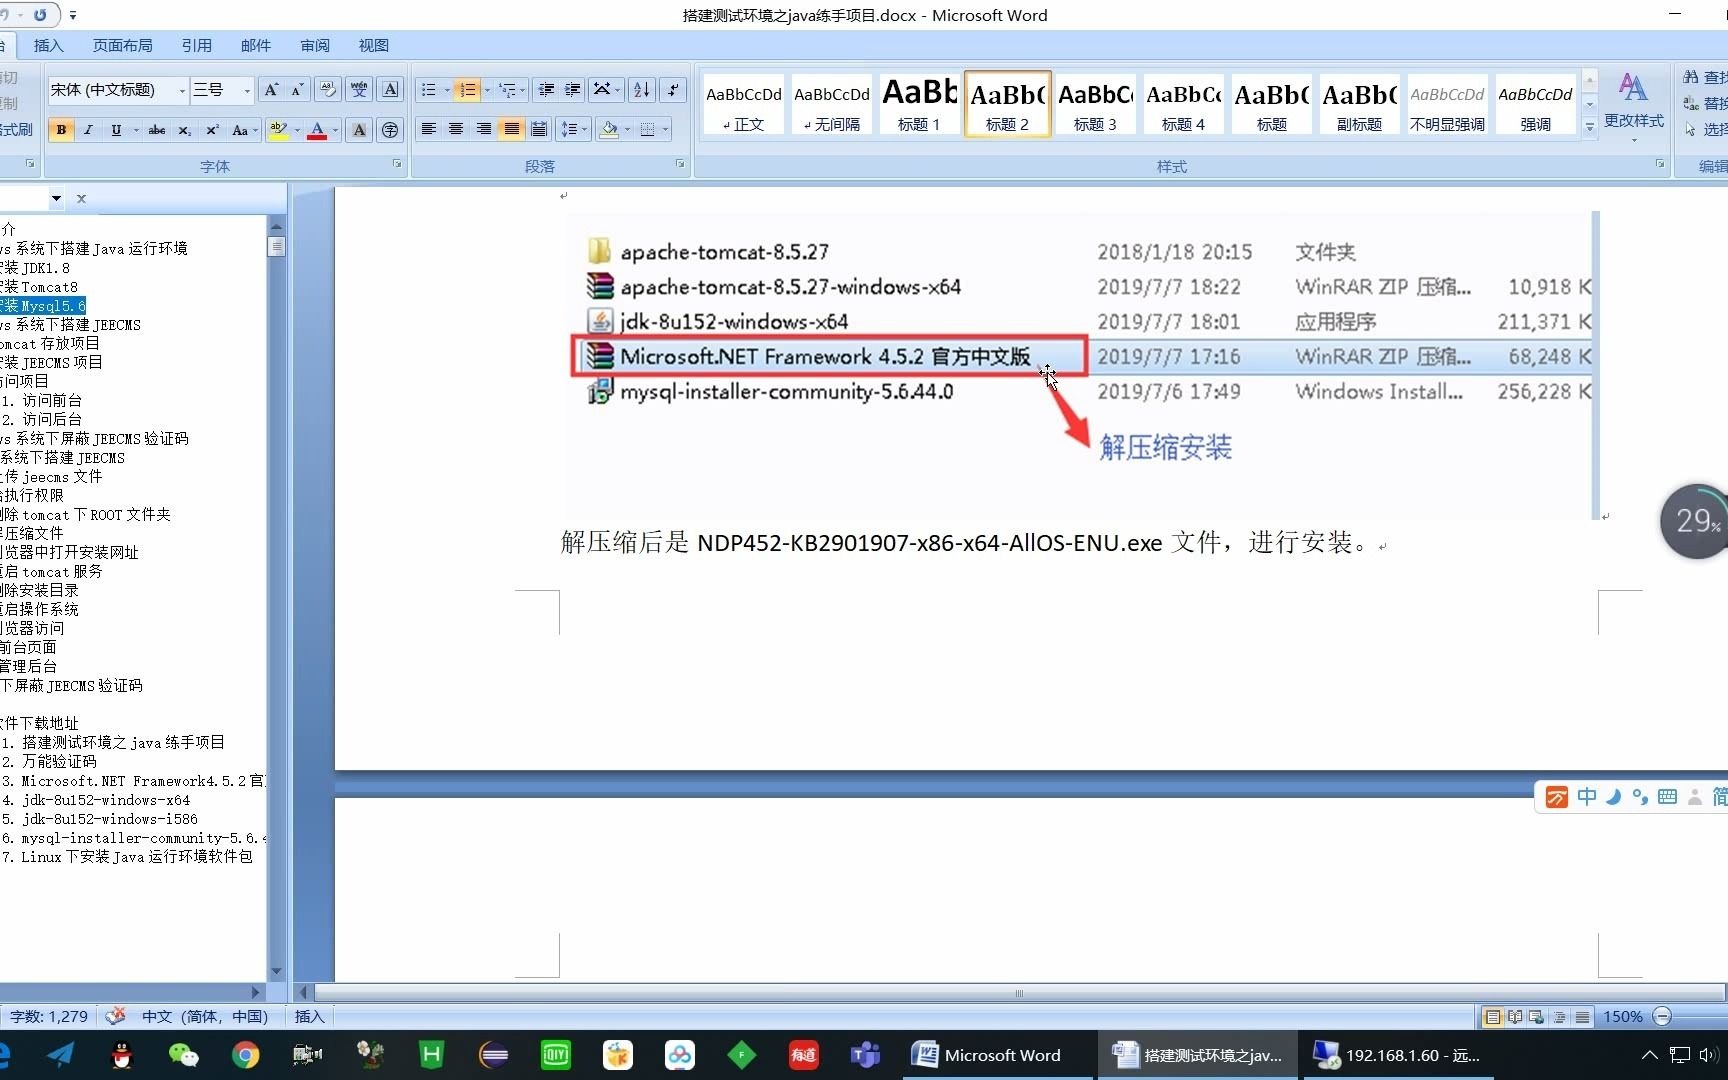Screen dimensions: 1728x1080
Task: Switch to the 页面布局 ribbon tab
Action: 122,45
